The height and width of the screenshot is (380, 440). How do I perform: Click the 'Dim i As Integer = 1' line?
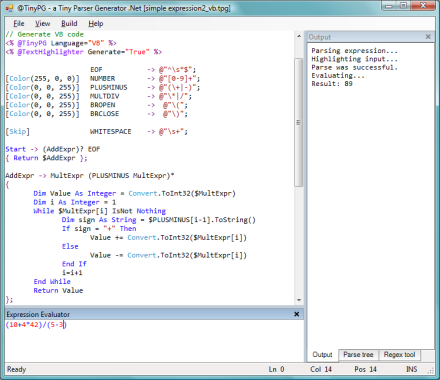[x=75, y=202]
